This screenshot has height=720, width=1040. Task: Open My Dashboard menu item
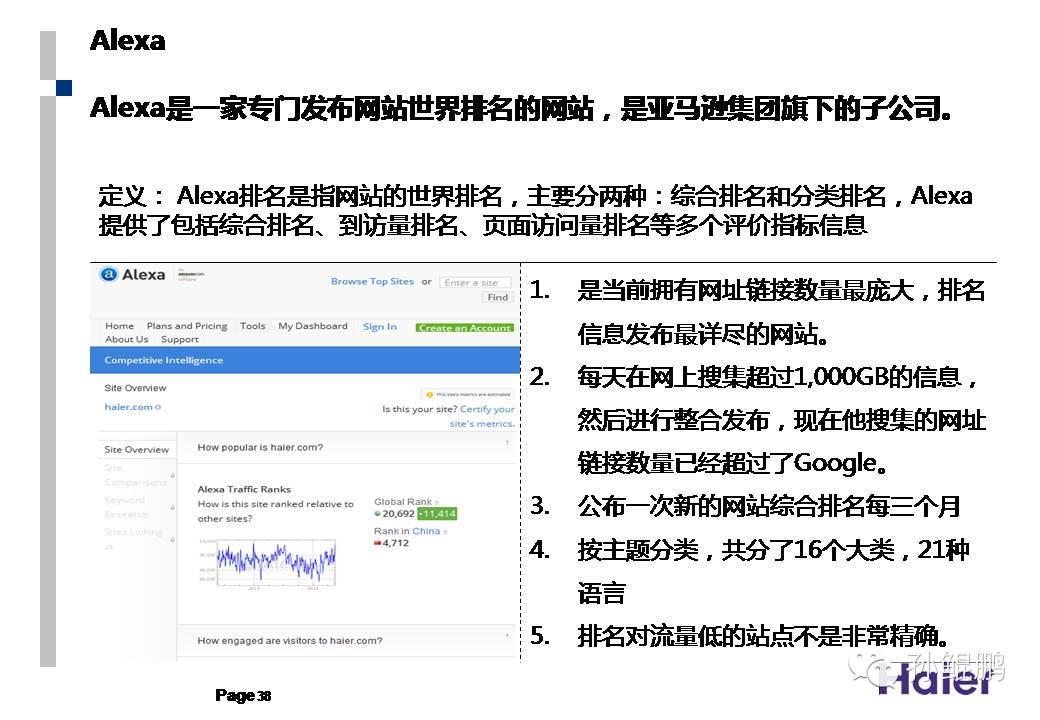coord(313,326)
